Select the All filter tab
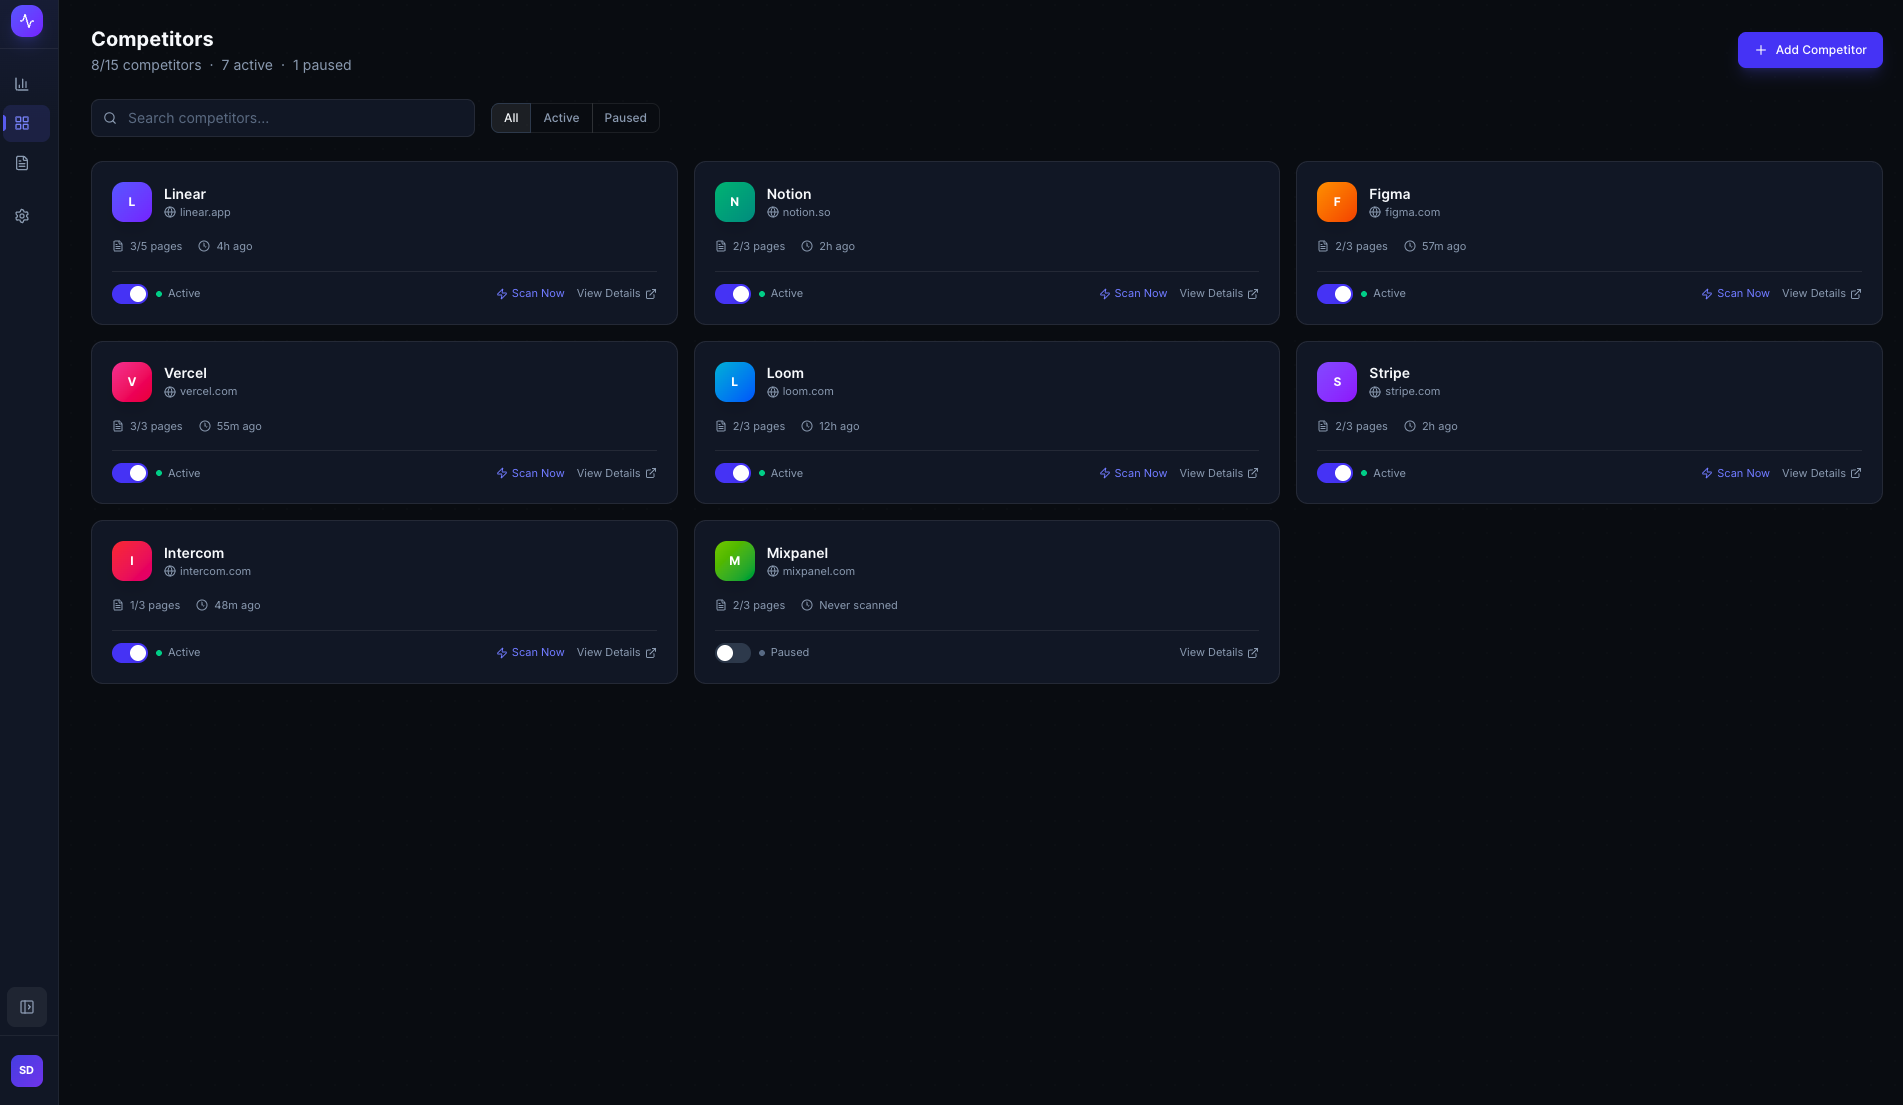This screenshot has height=1105, width=1903. coord(511,118)
